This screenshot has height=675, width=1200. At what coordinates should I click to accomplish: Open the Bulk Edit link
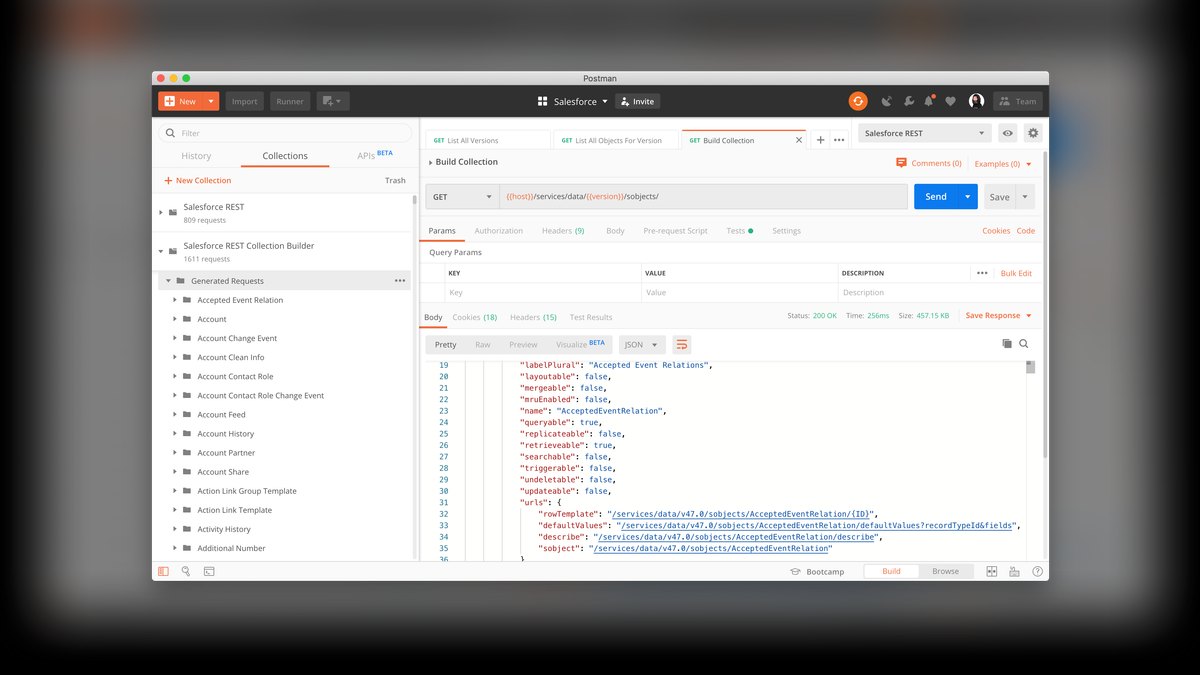coord(1016,273)
